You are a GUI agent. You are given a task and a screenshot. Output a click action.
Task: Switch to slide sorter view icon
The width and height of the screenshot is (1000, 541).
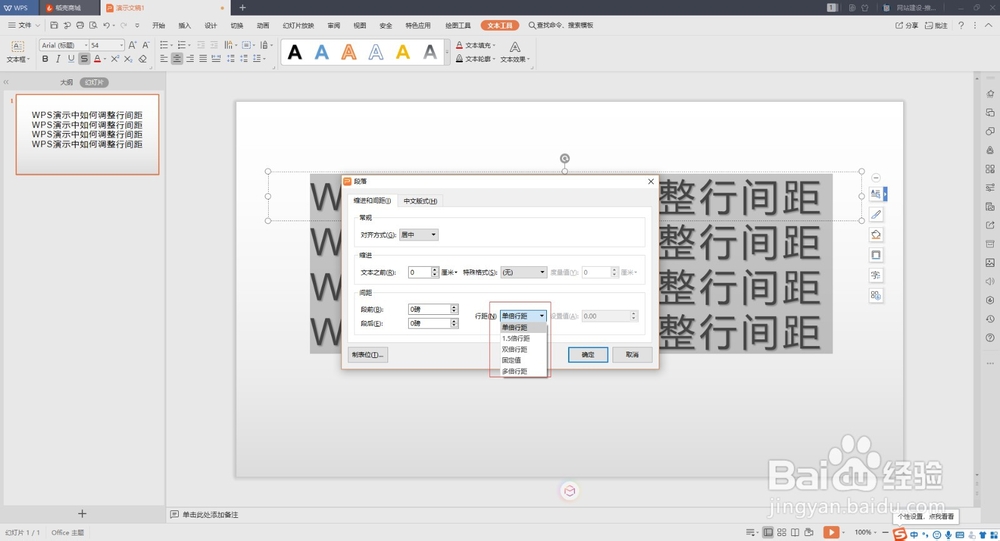point(781,532)
